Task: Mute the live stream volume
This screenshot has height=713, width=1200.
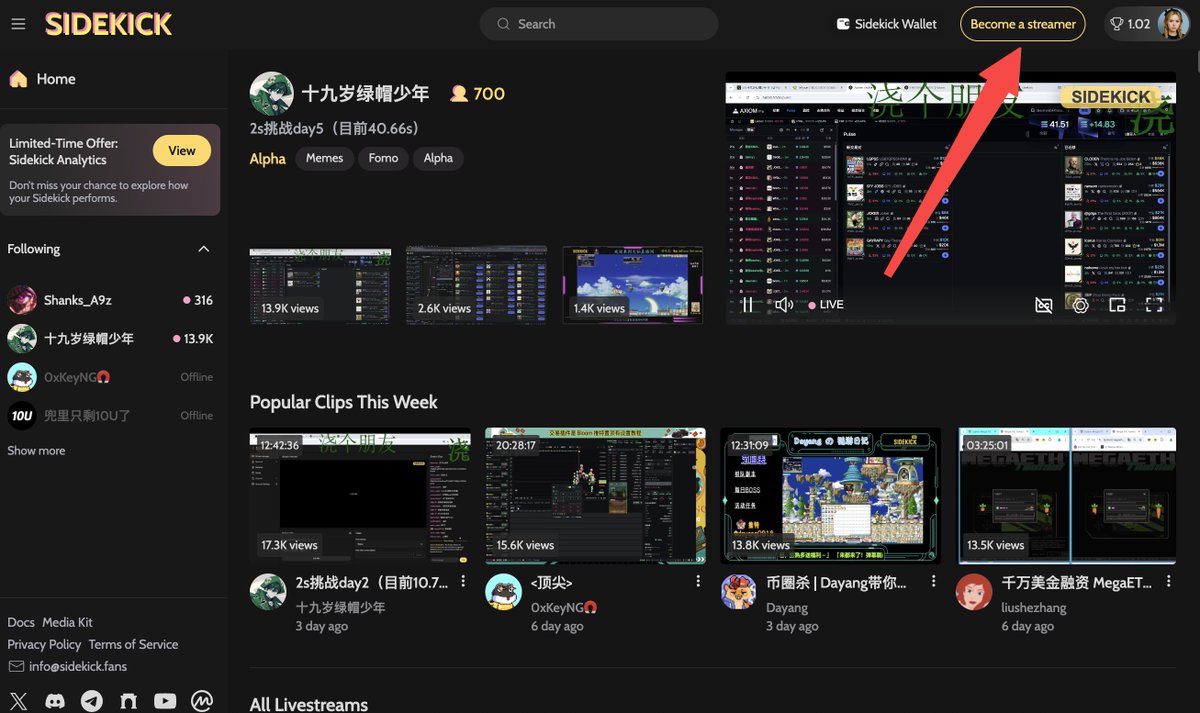Action: [x=784, y=305]
